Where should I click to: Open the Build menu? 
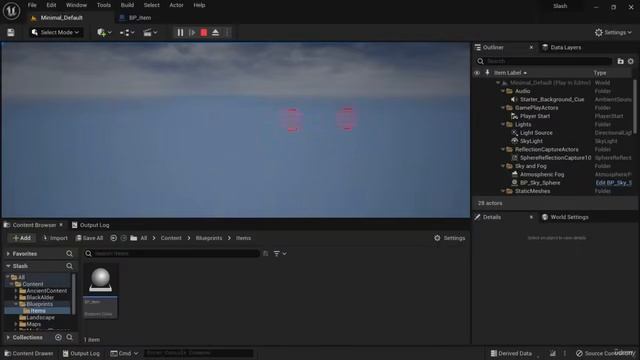click(x=127, y=5)
